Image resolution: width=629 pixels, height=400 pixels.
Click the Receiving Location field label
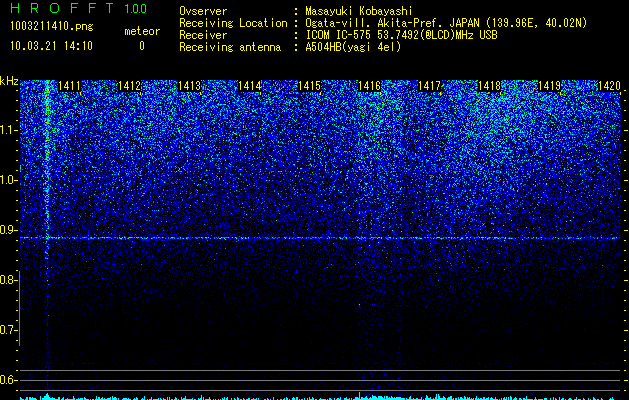[233, 23]
